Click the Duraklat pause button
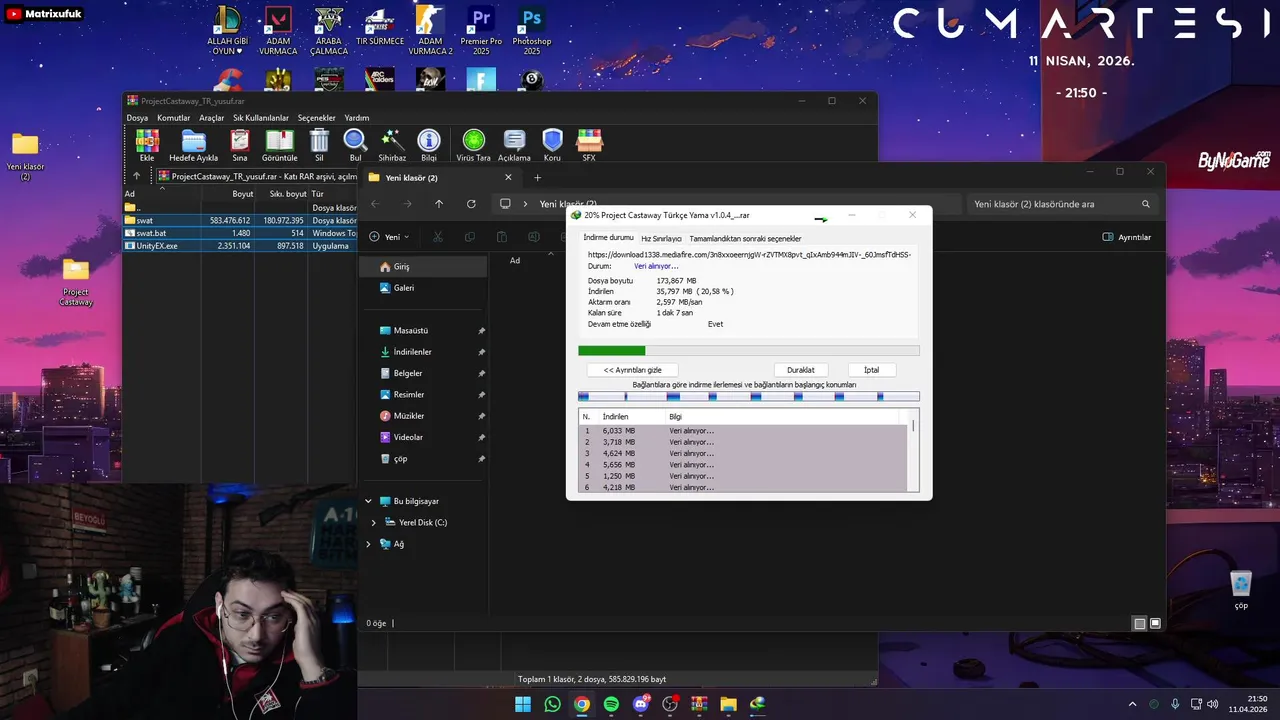The width and height of the screenshot is (1280, 720). point(801,370)
